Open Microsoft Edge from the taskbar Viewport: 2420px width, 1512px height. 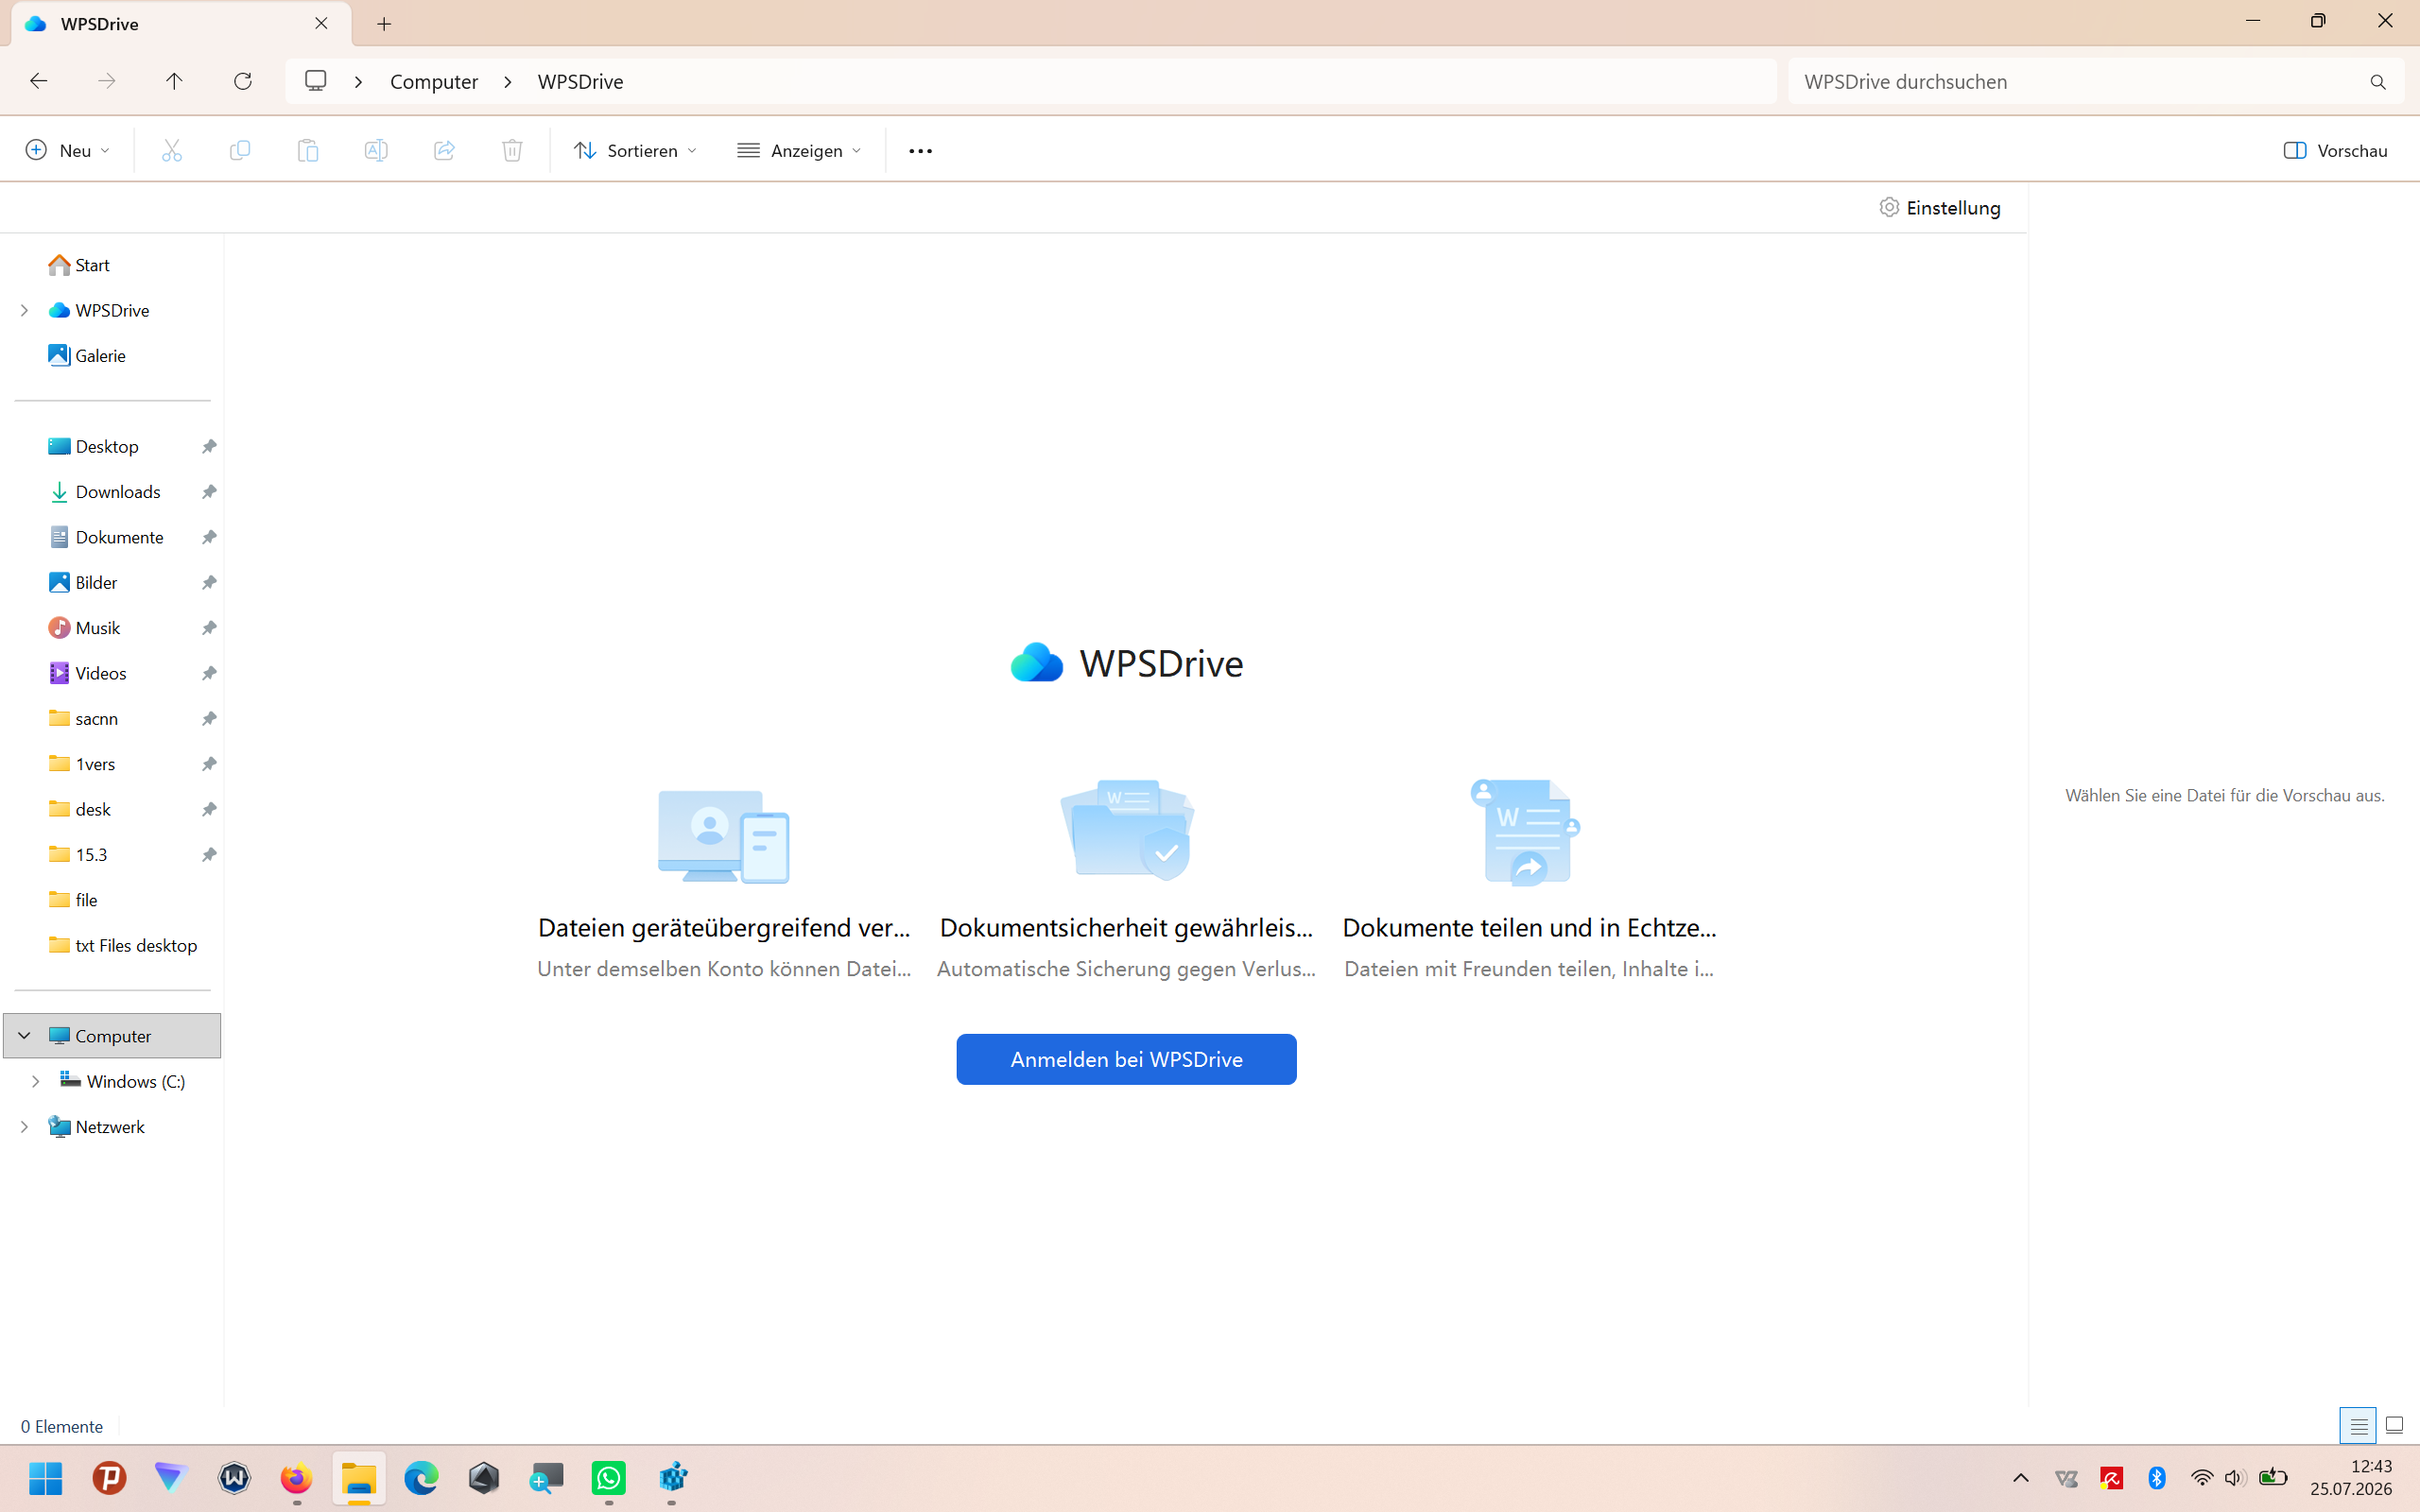pyautogui.click(x=421, y=1477)
